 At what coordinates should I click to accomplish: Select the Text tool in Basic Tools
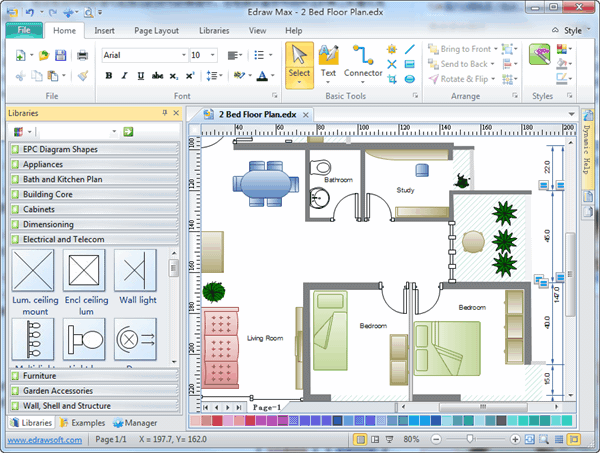pyautogui.click(x=328, y=61)
